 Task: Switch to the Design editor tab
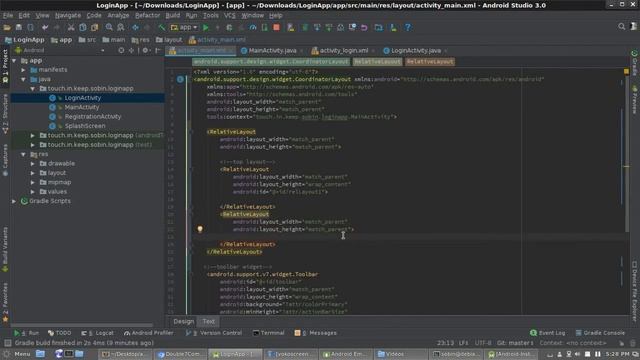(184, 321)
